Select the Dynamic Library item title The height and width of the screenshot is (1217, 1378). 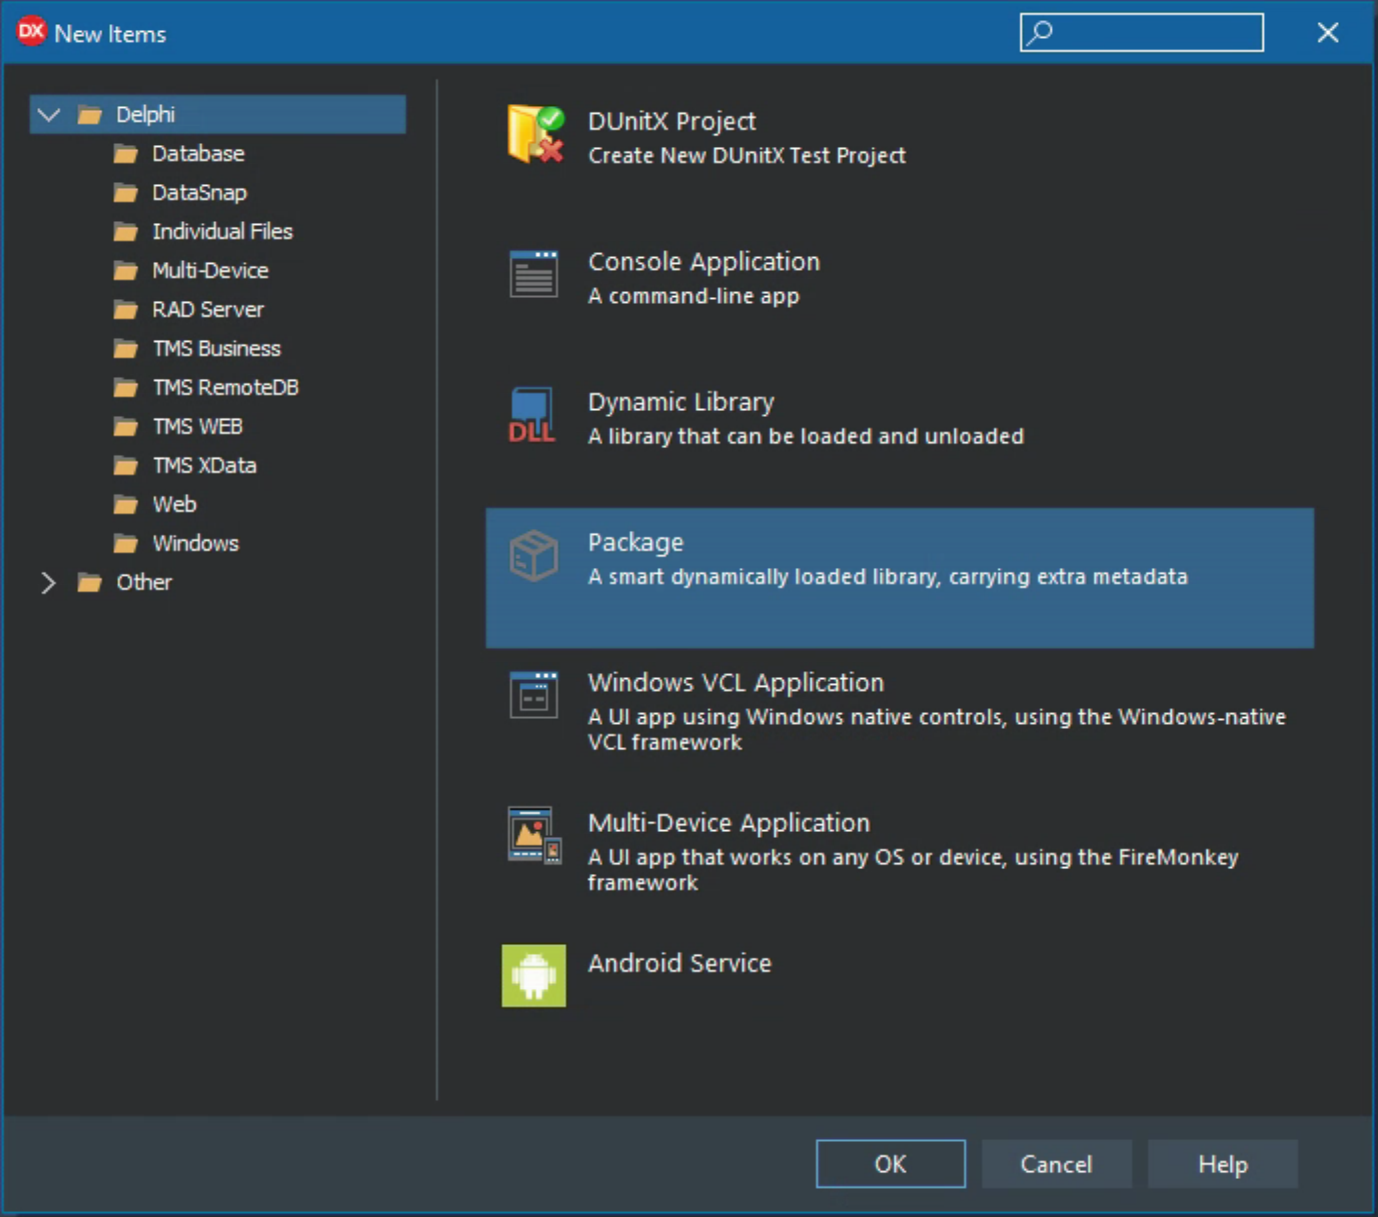tap(681, 402)
